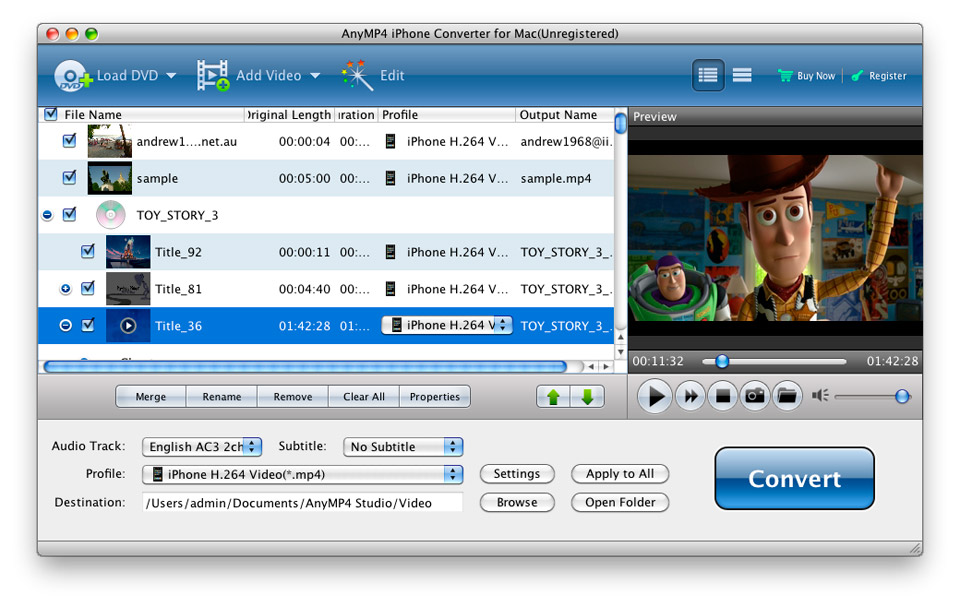Click the vertical file list scrollbar thumb

point(620,123)
